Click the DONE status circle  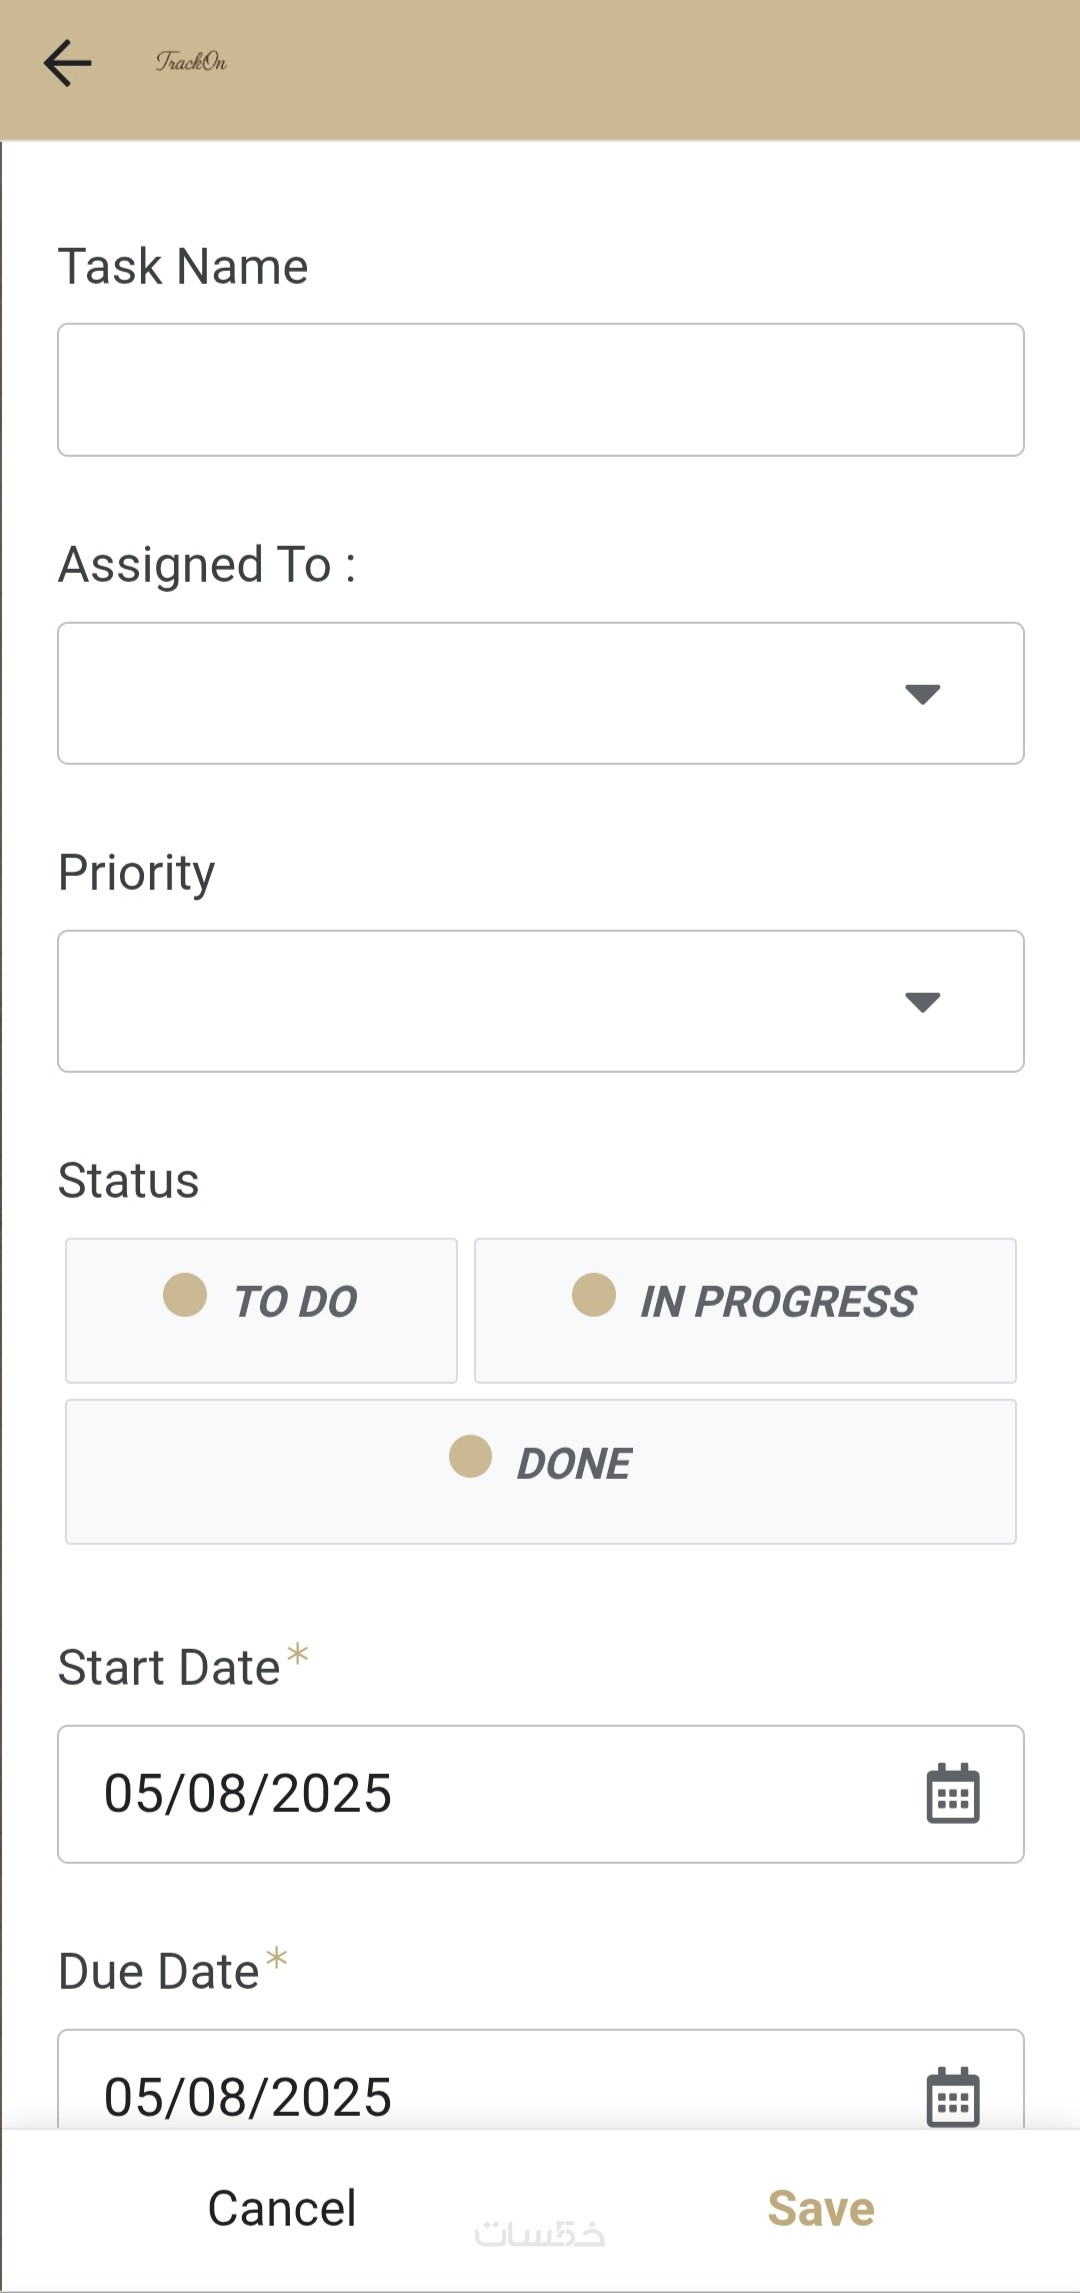(470, 1456)
